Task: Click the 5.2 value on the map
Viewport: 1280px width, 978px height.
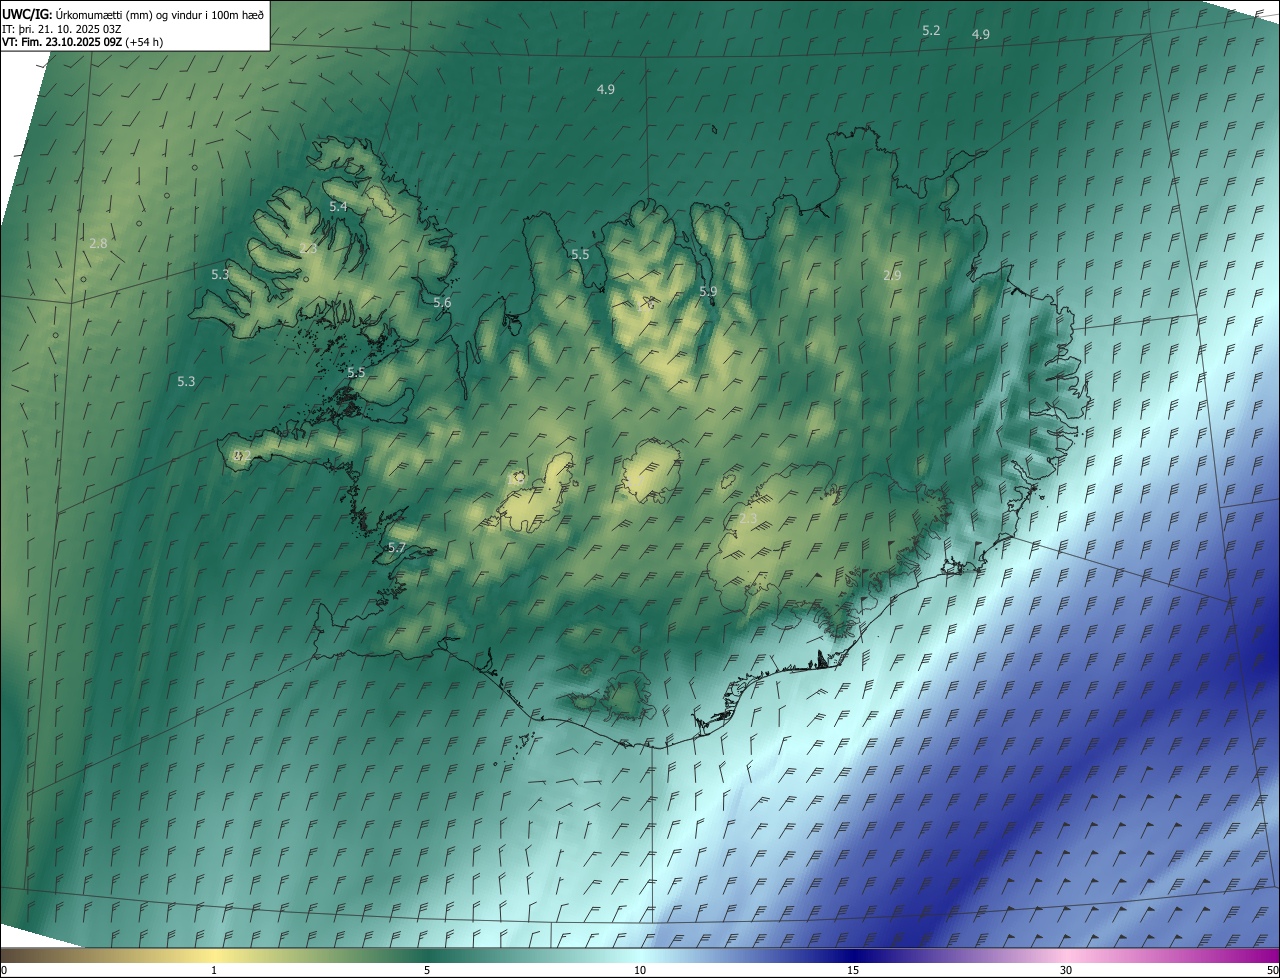Action: point(931,31)
